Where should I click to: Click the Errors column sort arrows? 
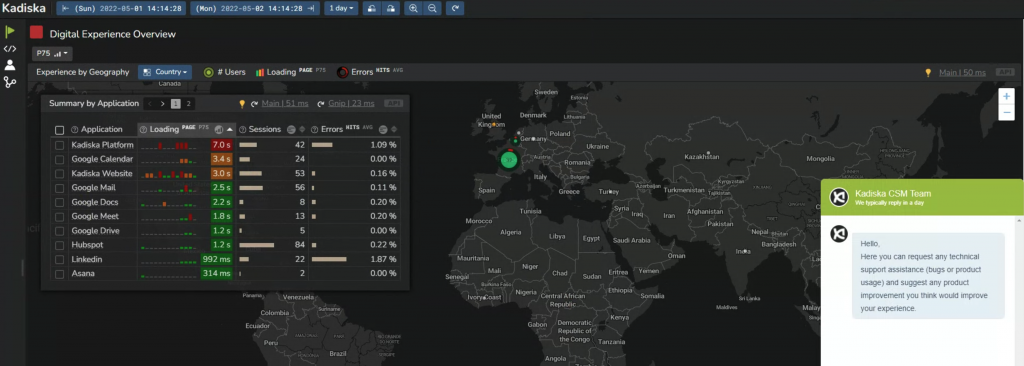pos(394,129)
